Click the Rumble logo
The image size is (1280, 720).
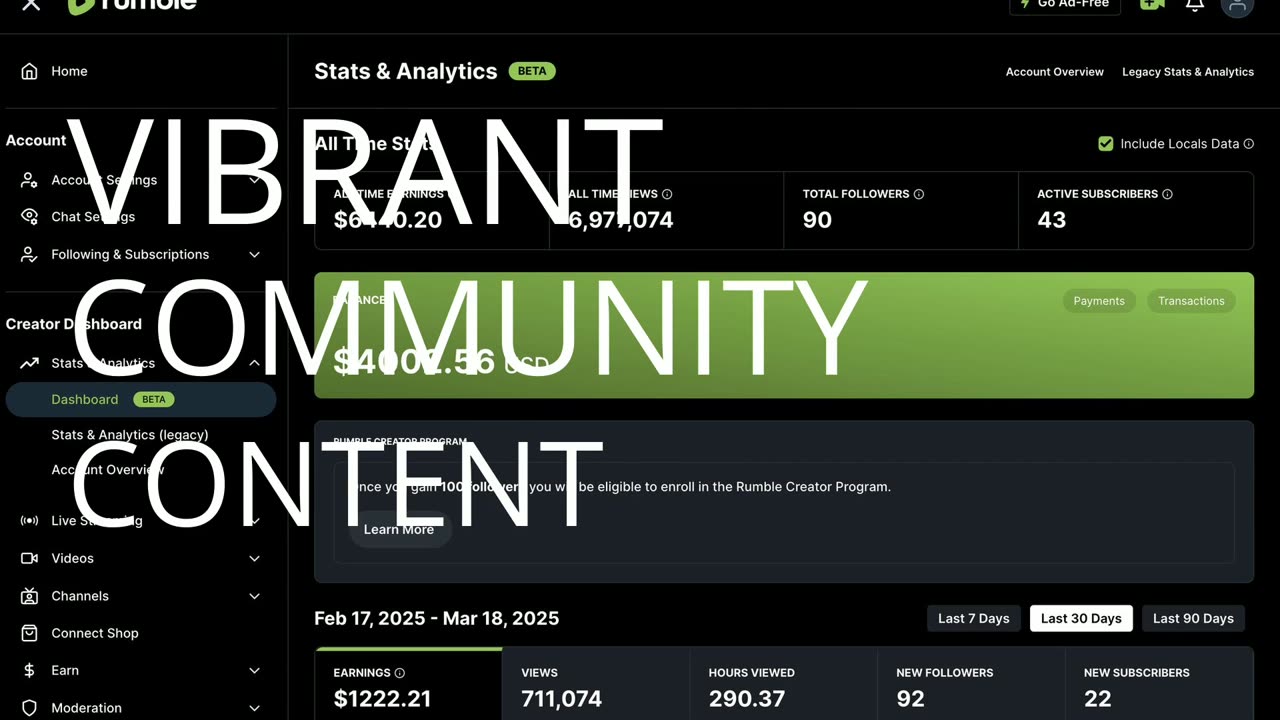click(x=132, y=6)
